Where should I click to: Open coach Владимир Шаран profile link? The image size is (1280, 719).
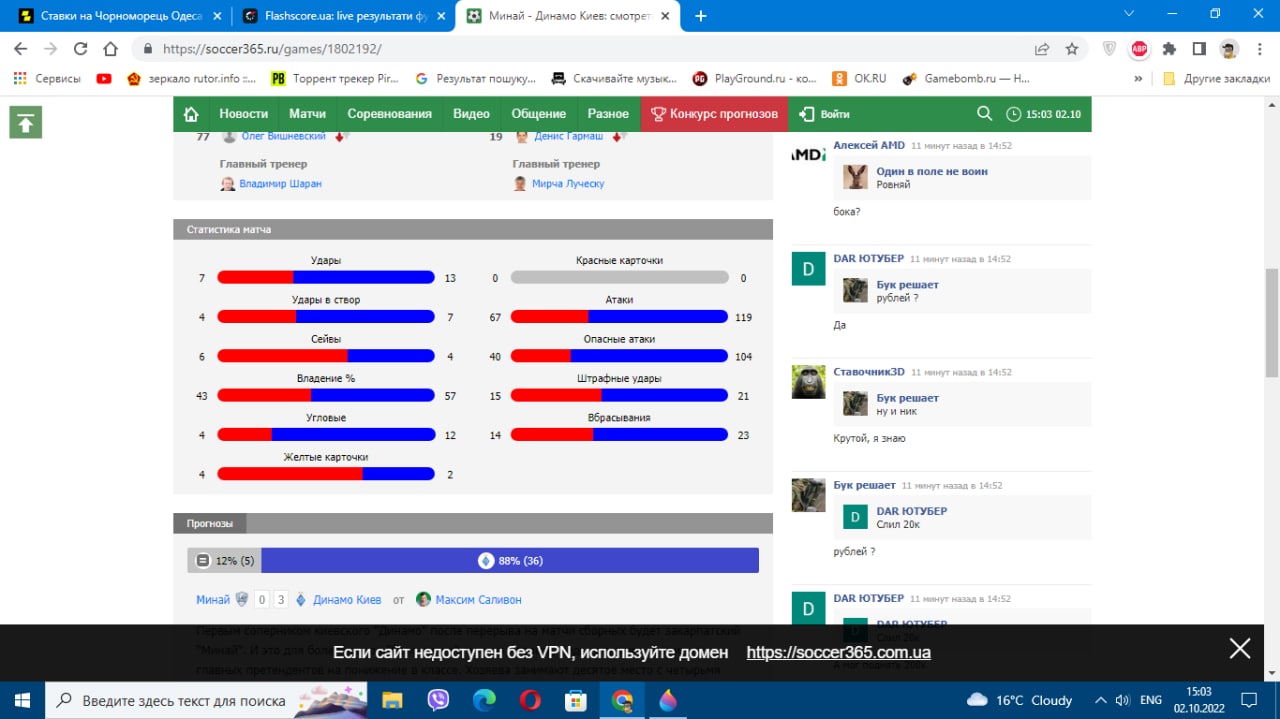pos(280,184)
